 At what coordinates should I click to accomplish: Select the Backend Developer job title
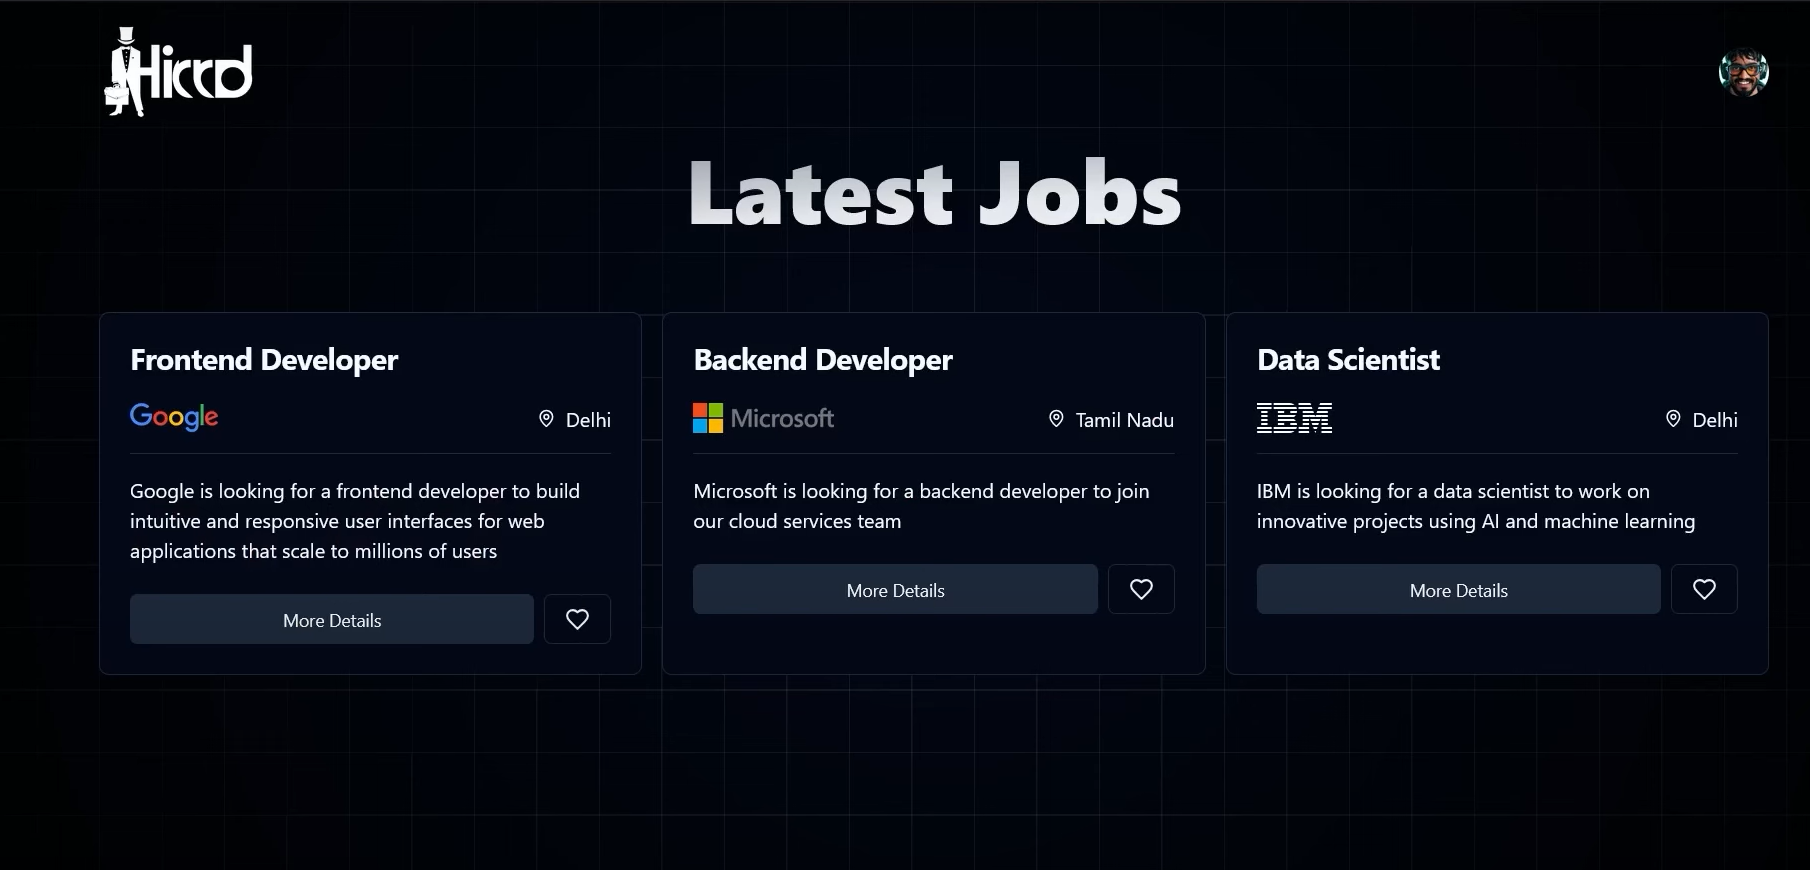[823, 360]
